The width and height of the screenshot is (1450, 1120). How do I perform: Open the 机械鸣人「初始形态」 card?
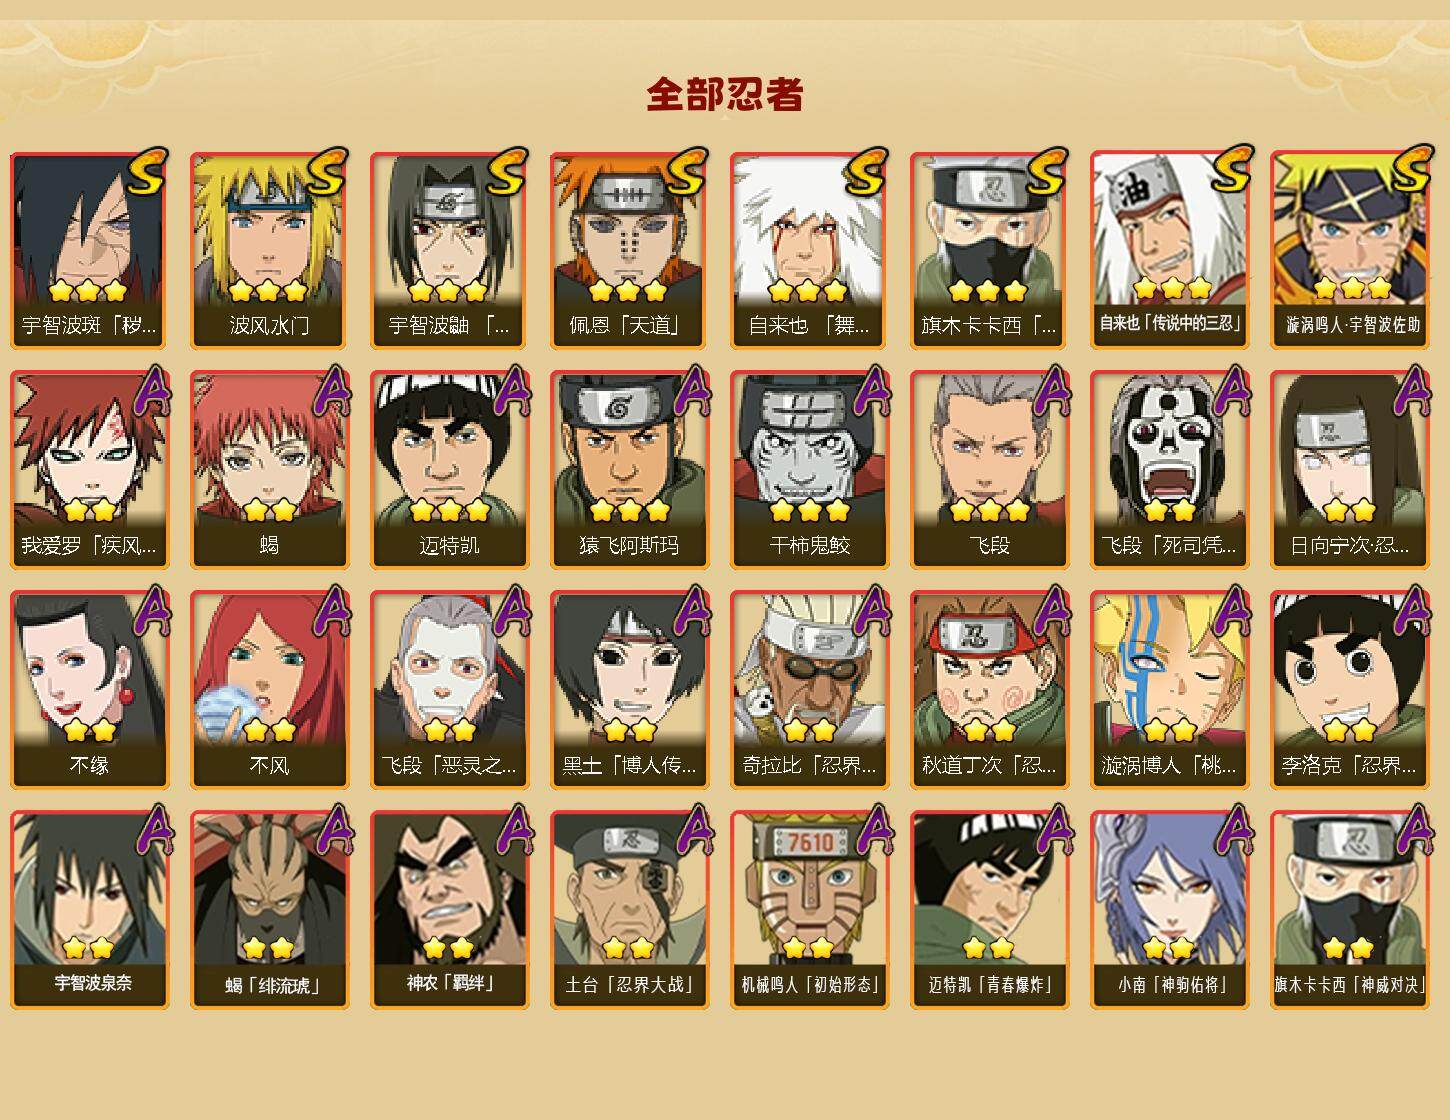tap(809, 910)
